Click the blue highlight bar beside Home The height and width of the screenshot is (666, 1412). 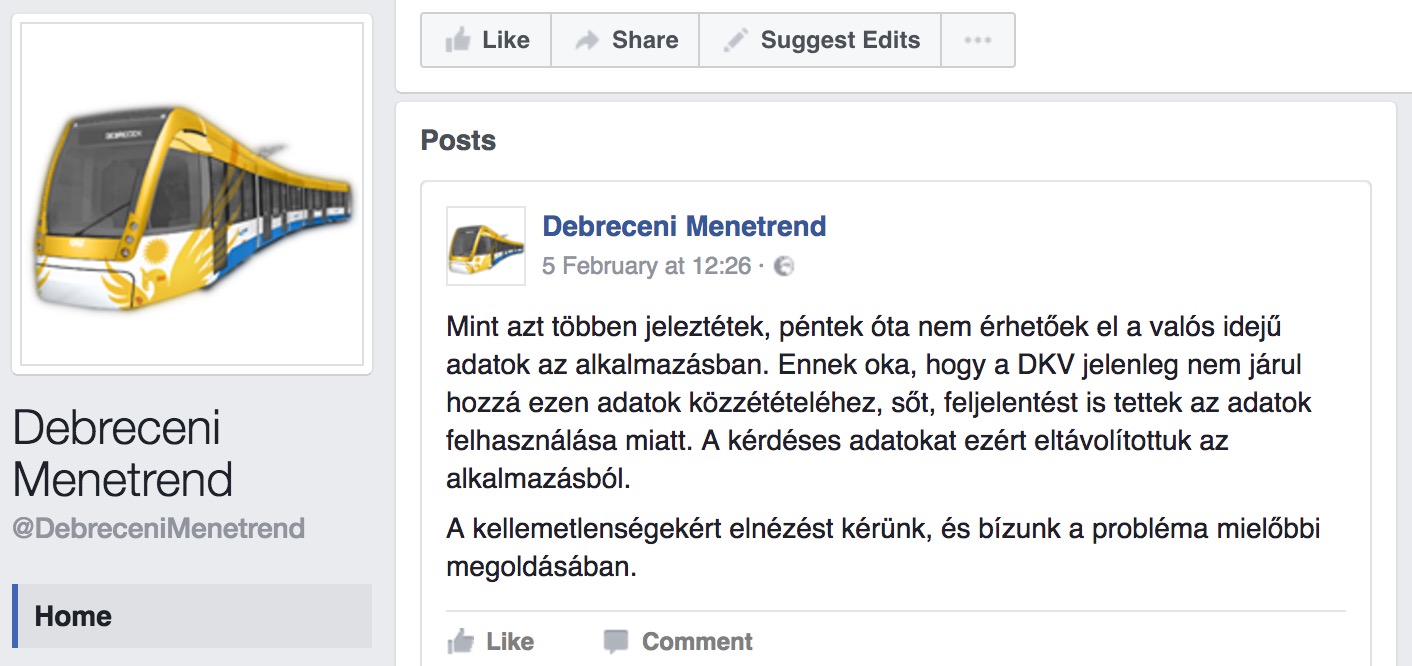click(14, 616)
